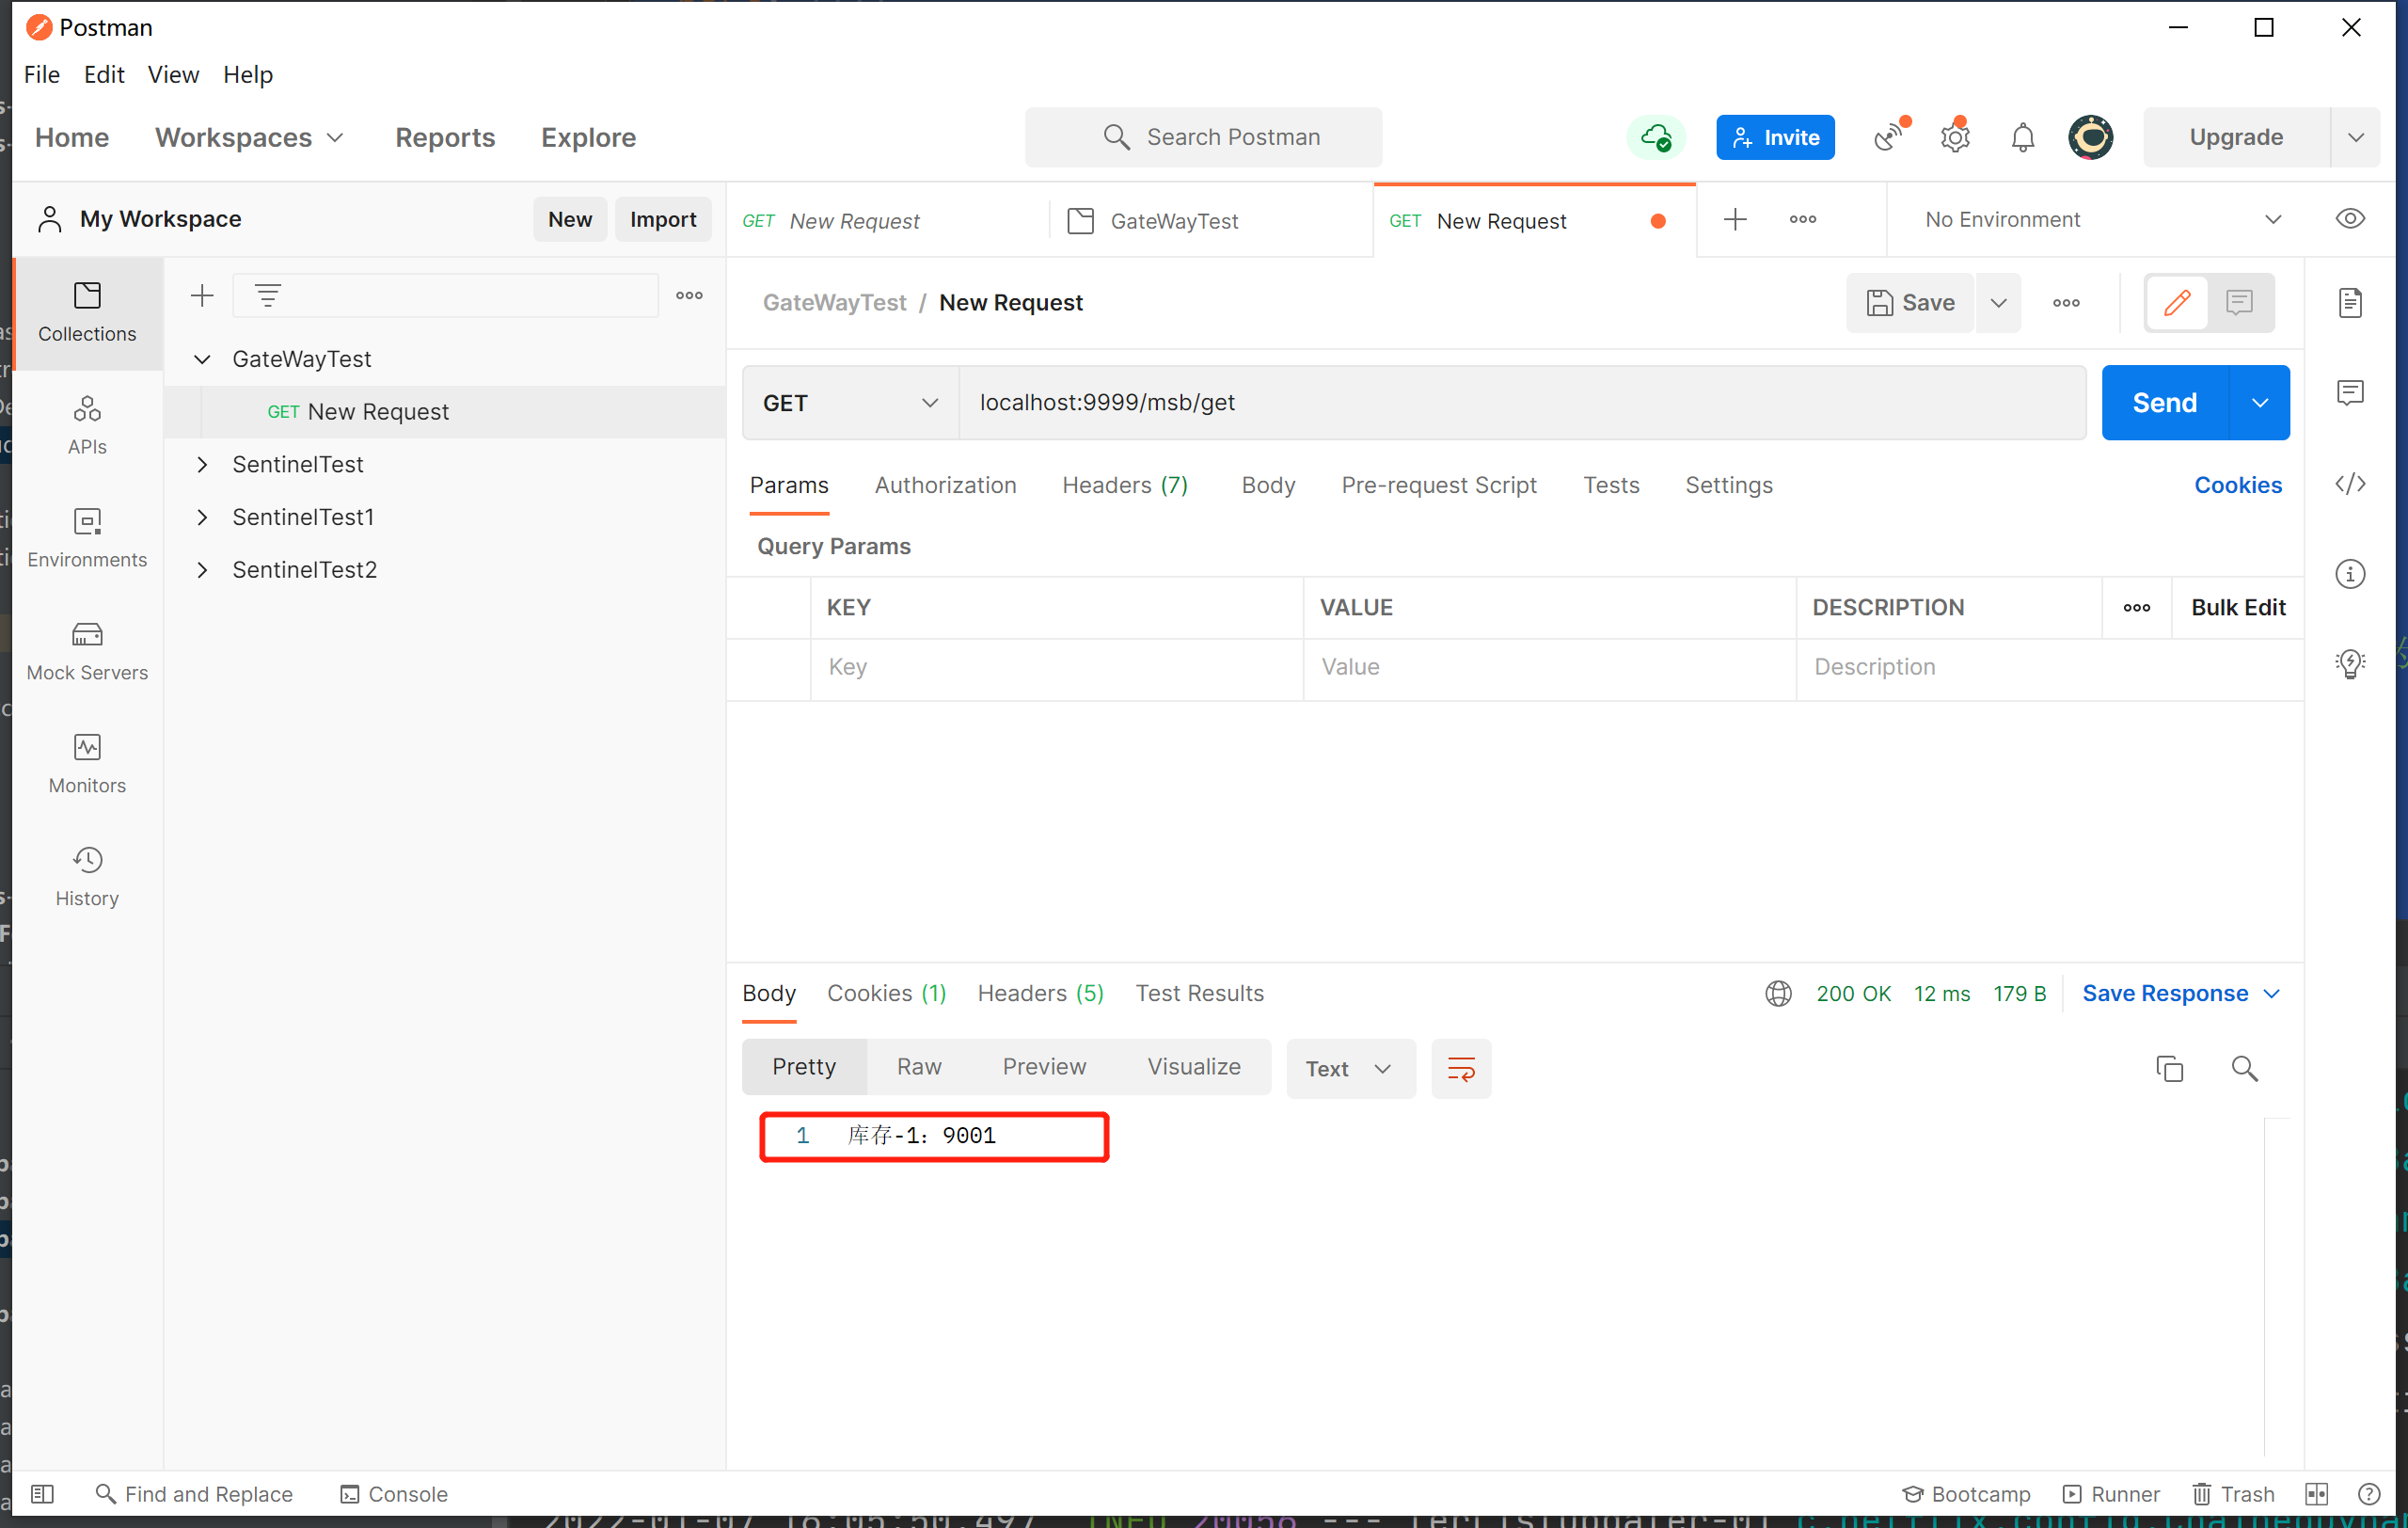Screen dimensions: 2408x1528
Task: Click the Import button
Action: [x=663, y=219]
